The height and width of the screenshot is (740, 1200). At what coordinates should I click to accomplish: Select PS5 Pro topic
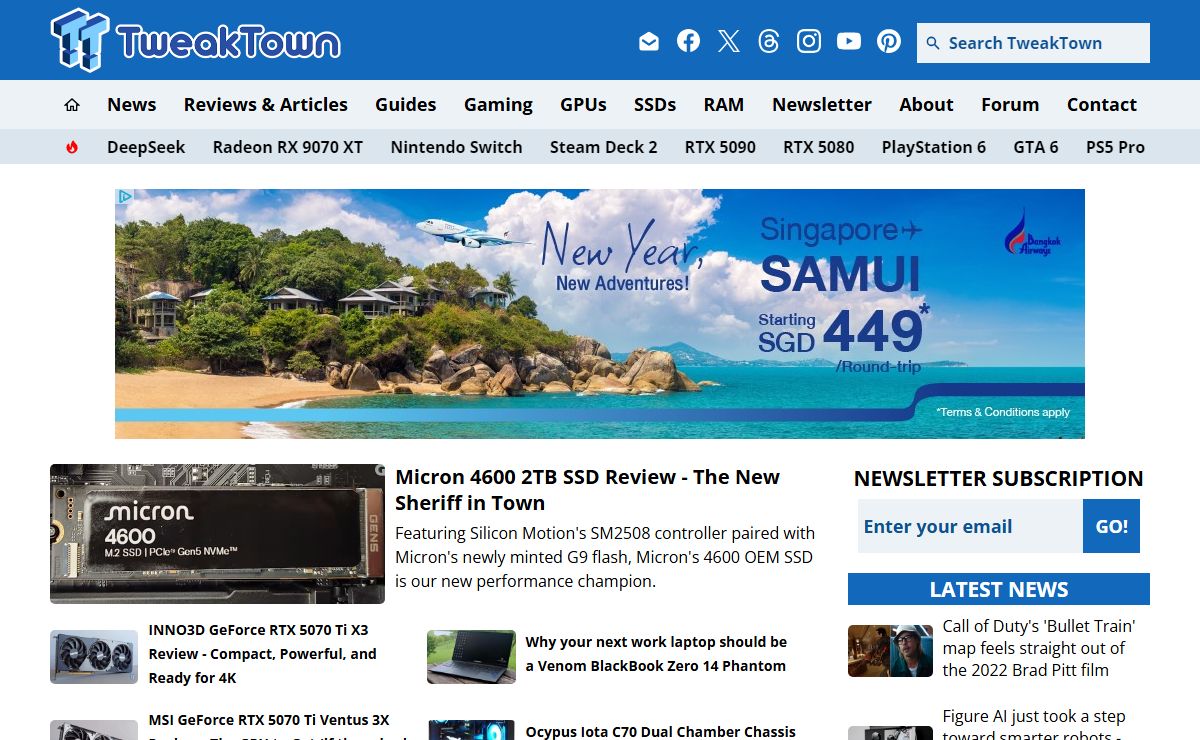point(1115,147)
